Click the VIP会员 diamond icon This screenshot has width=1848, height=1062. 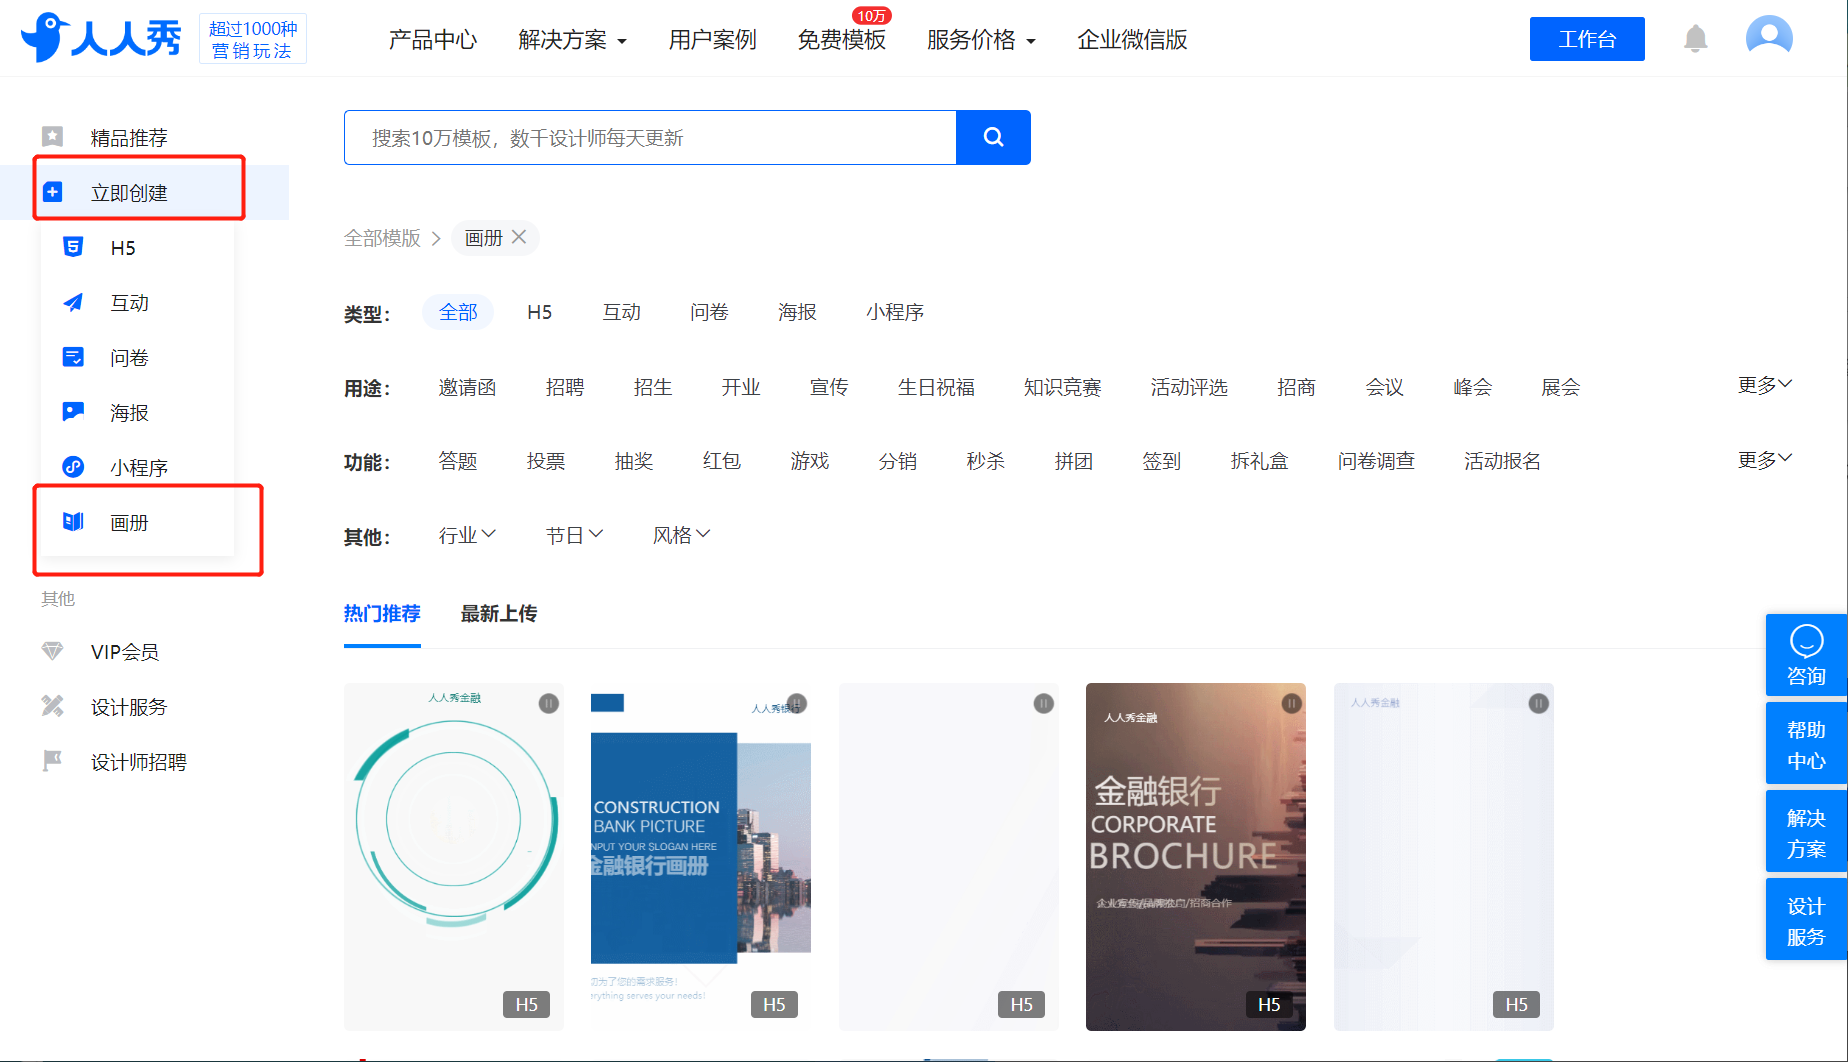click(53, 651)
